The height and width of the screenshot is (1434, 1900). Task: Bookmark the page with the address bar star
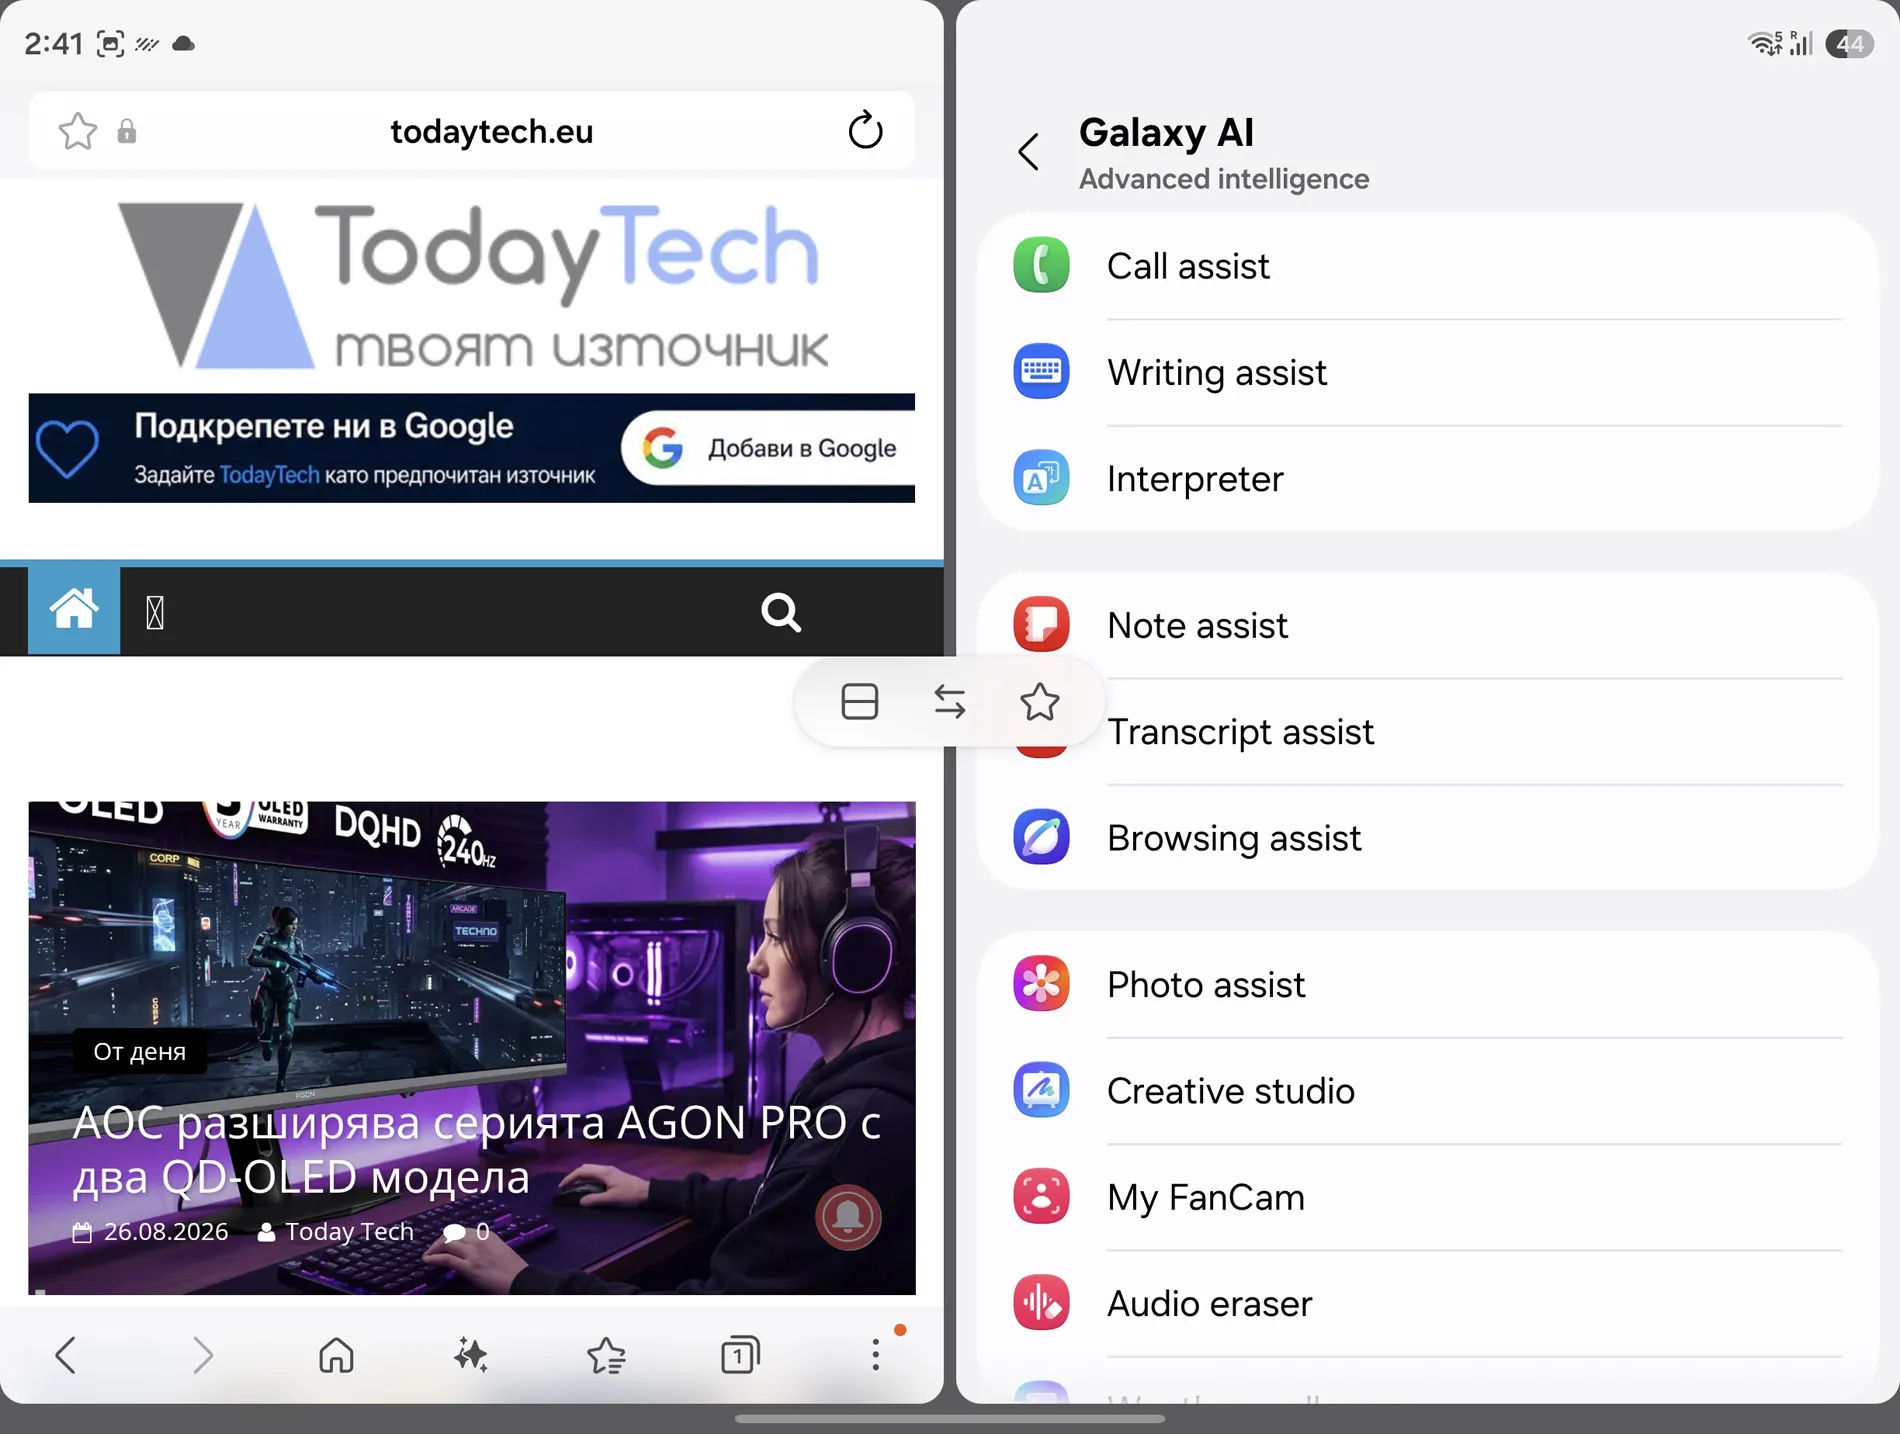pos(77,131)
